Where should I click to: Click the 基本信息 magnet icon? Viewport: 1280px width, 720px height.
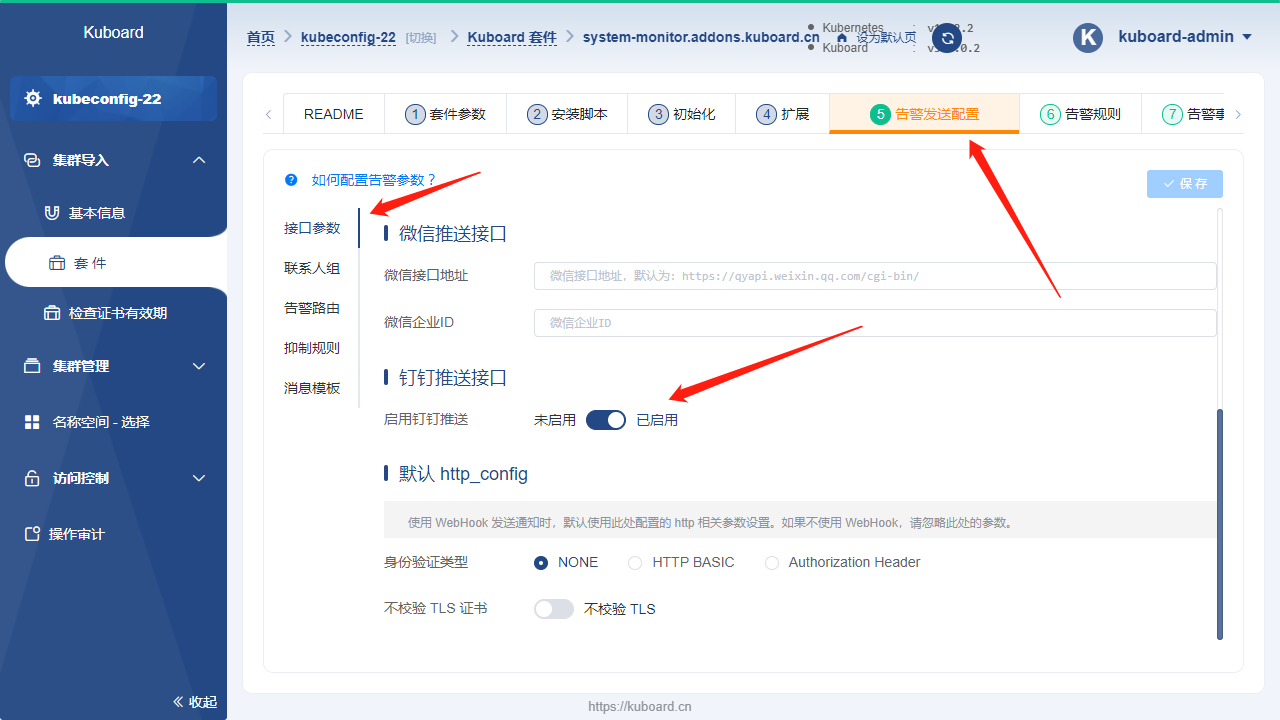(x=52, y=213)
